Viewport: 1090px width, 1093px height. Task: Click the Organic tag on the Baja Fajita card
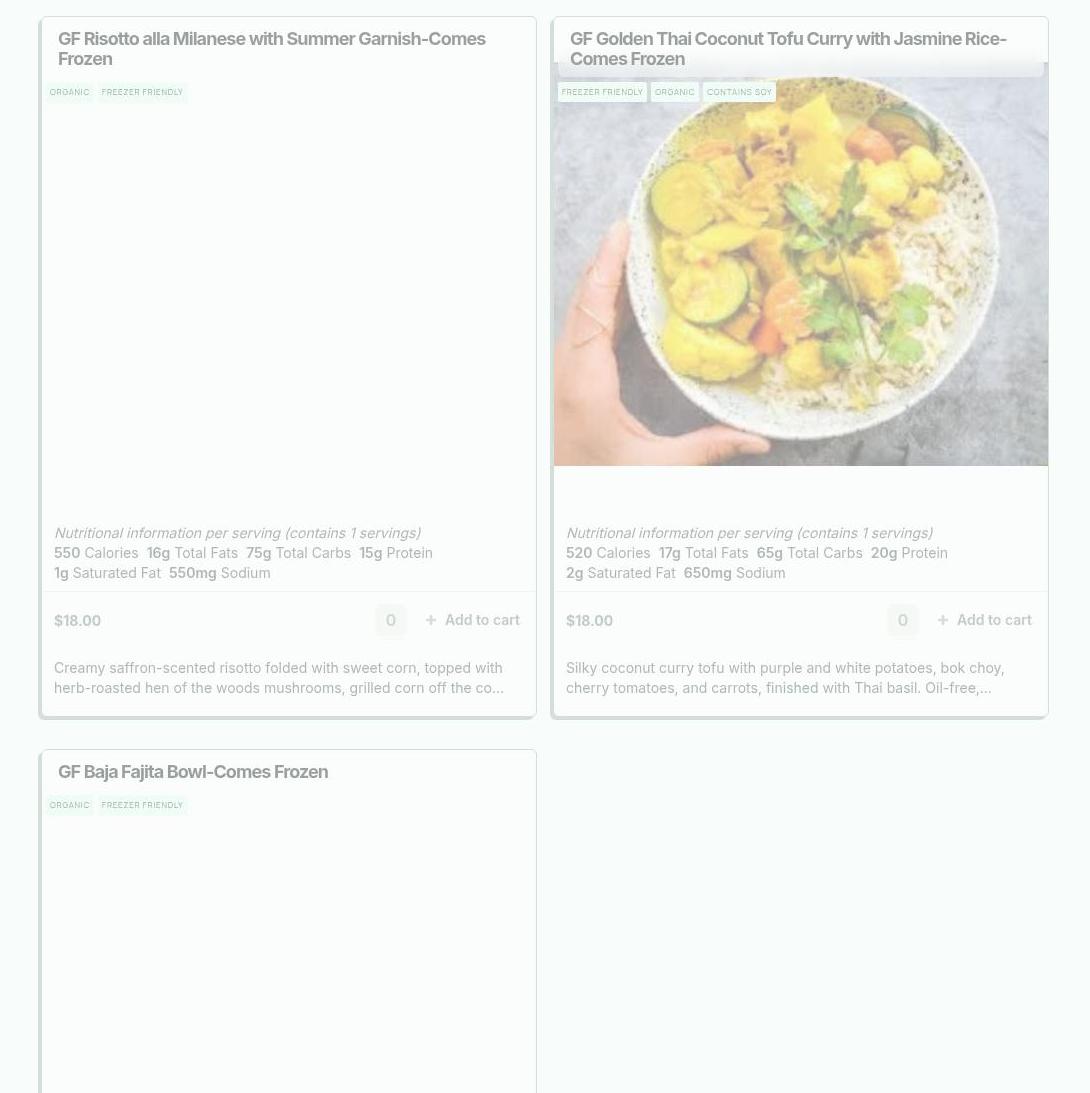[x=70, y=805]
